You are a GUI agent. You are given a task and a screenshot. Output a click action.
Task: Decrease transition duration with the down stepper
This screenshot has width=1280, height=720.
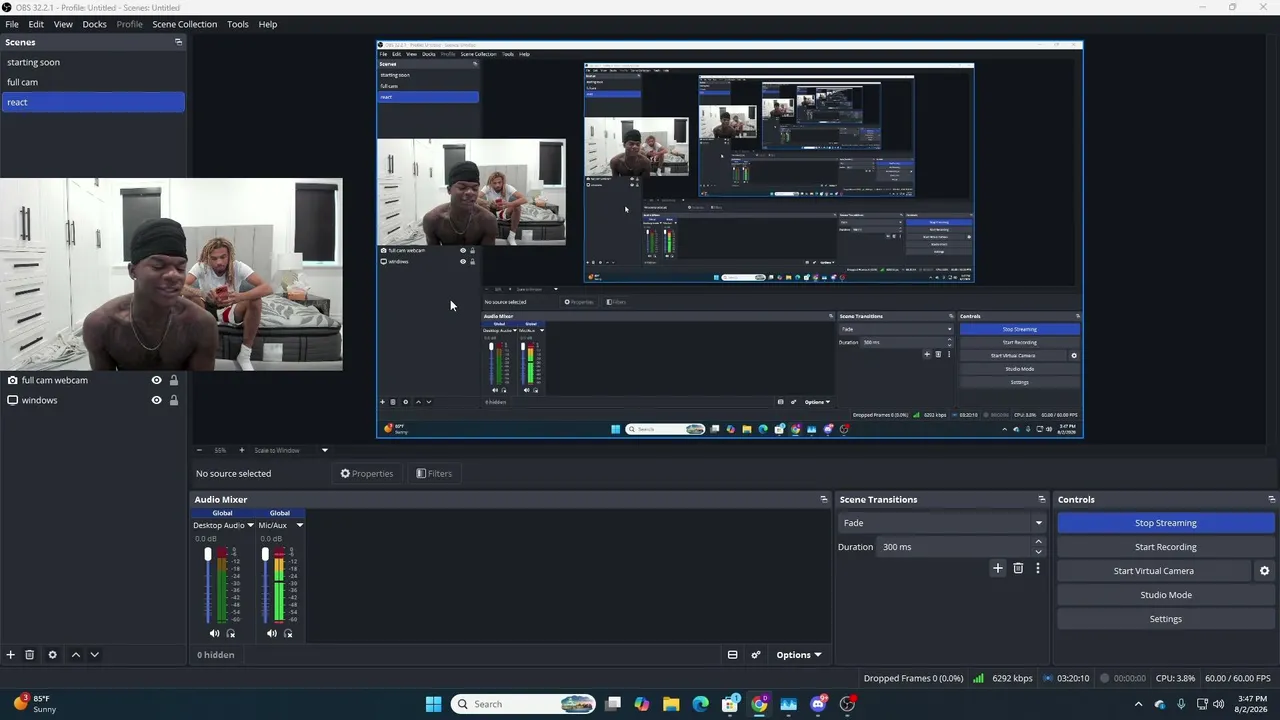click(1038, 552)
